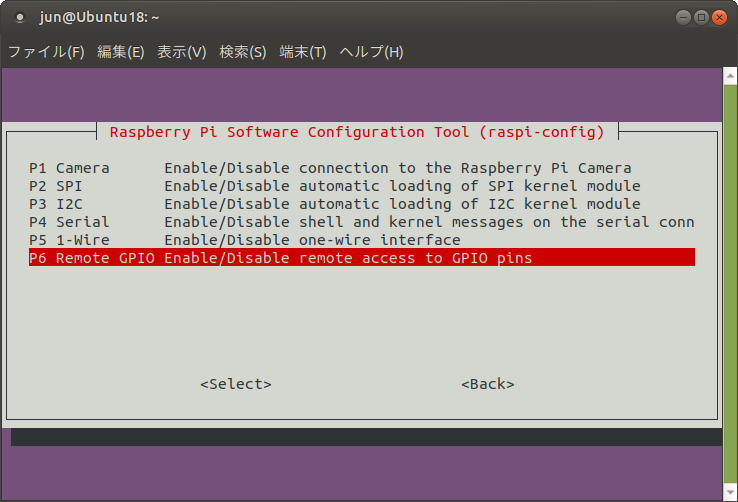Close the terminal window
738x502 pixels.
(719, 17)
